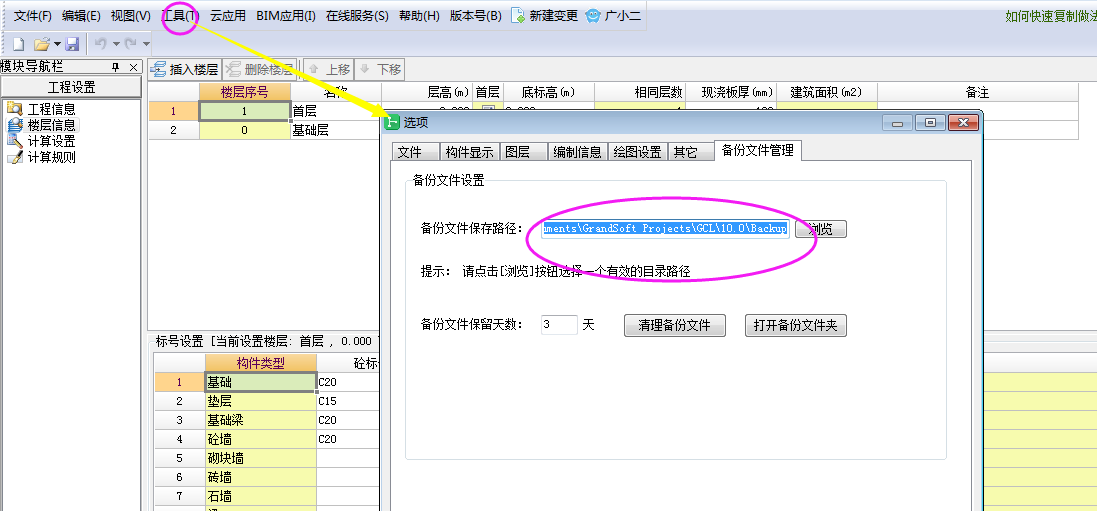This screenshot has width=1097, height=511.
Task: Click the 上移 move-up button
Action: [330, 69]
